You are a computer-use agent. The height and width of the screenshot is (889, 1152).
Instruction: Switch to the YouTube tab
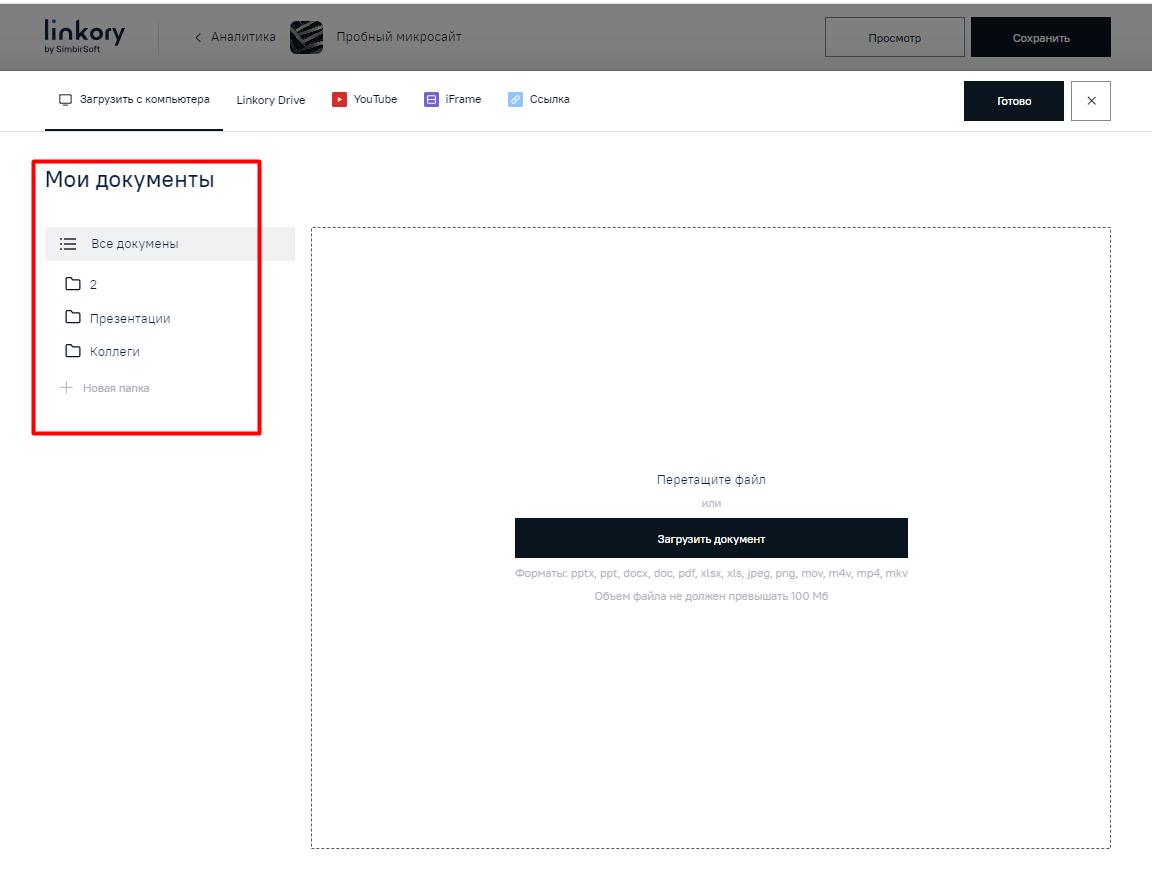click(x=375, y=100)
